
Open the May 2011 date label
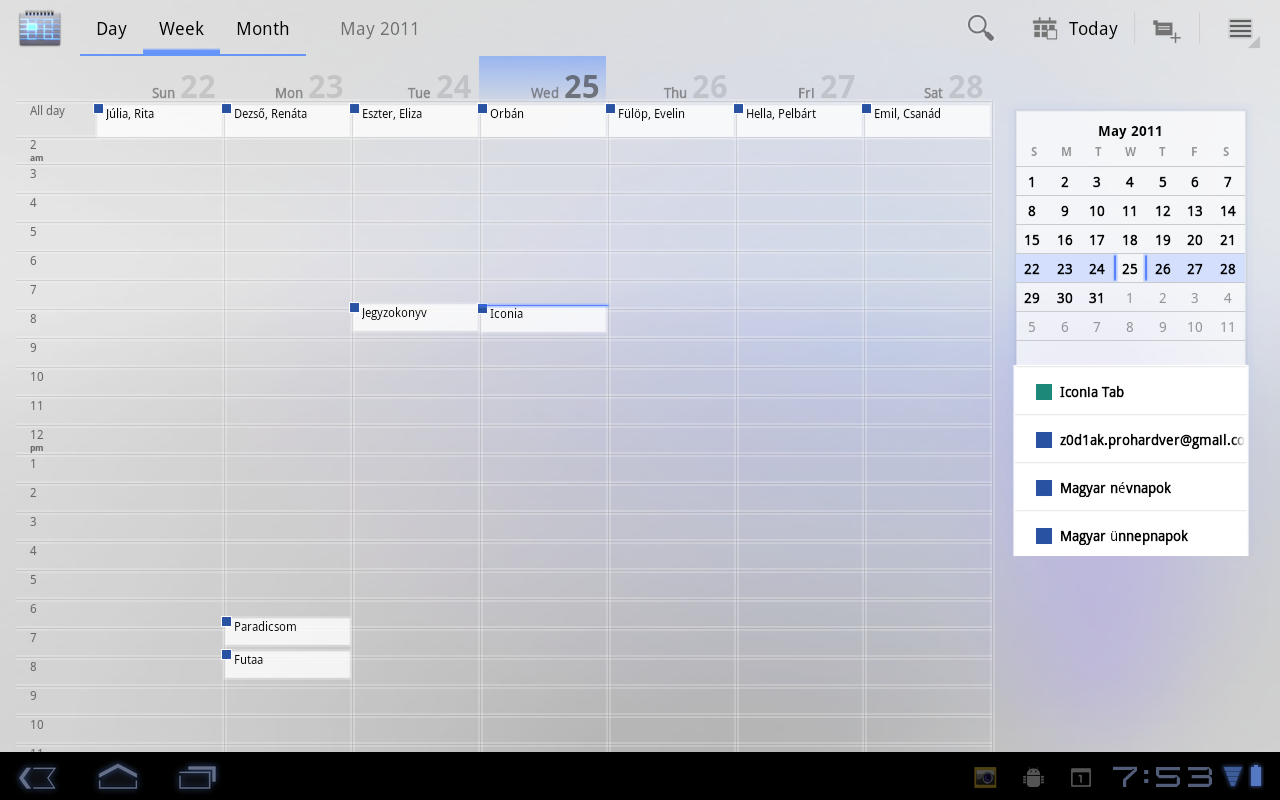(x=379, y=29)
